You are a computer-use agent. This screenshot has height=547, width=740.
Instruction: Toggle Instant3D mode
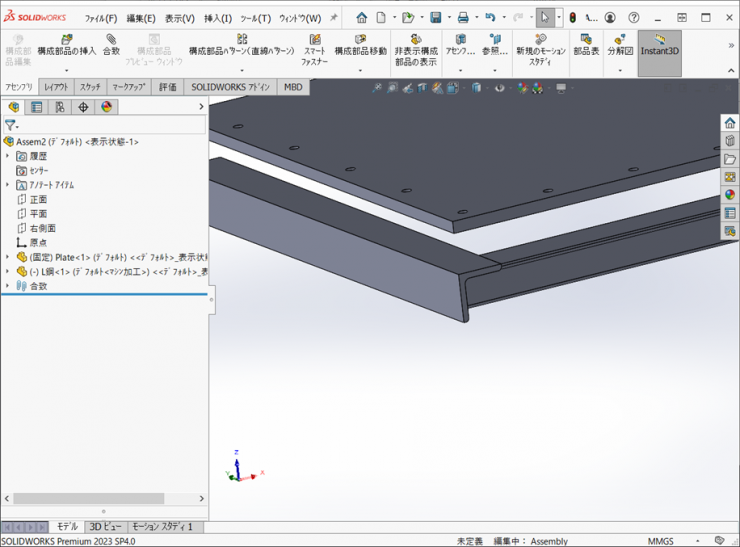click(659, 45)
